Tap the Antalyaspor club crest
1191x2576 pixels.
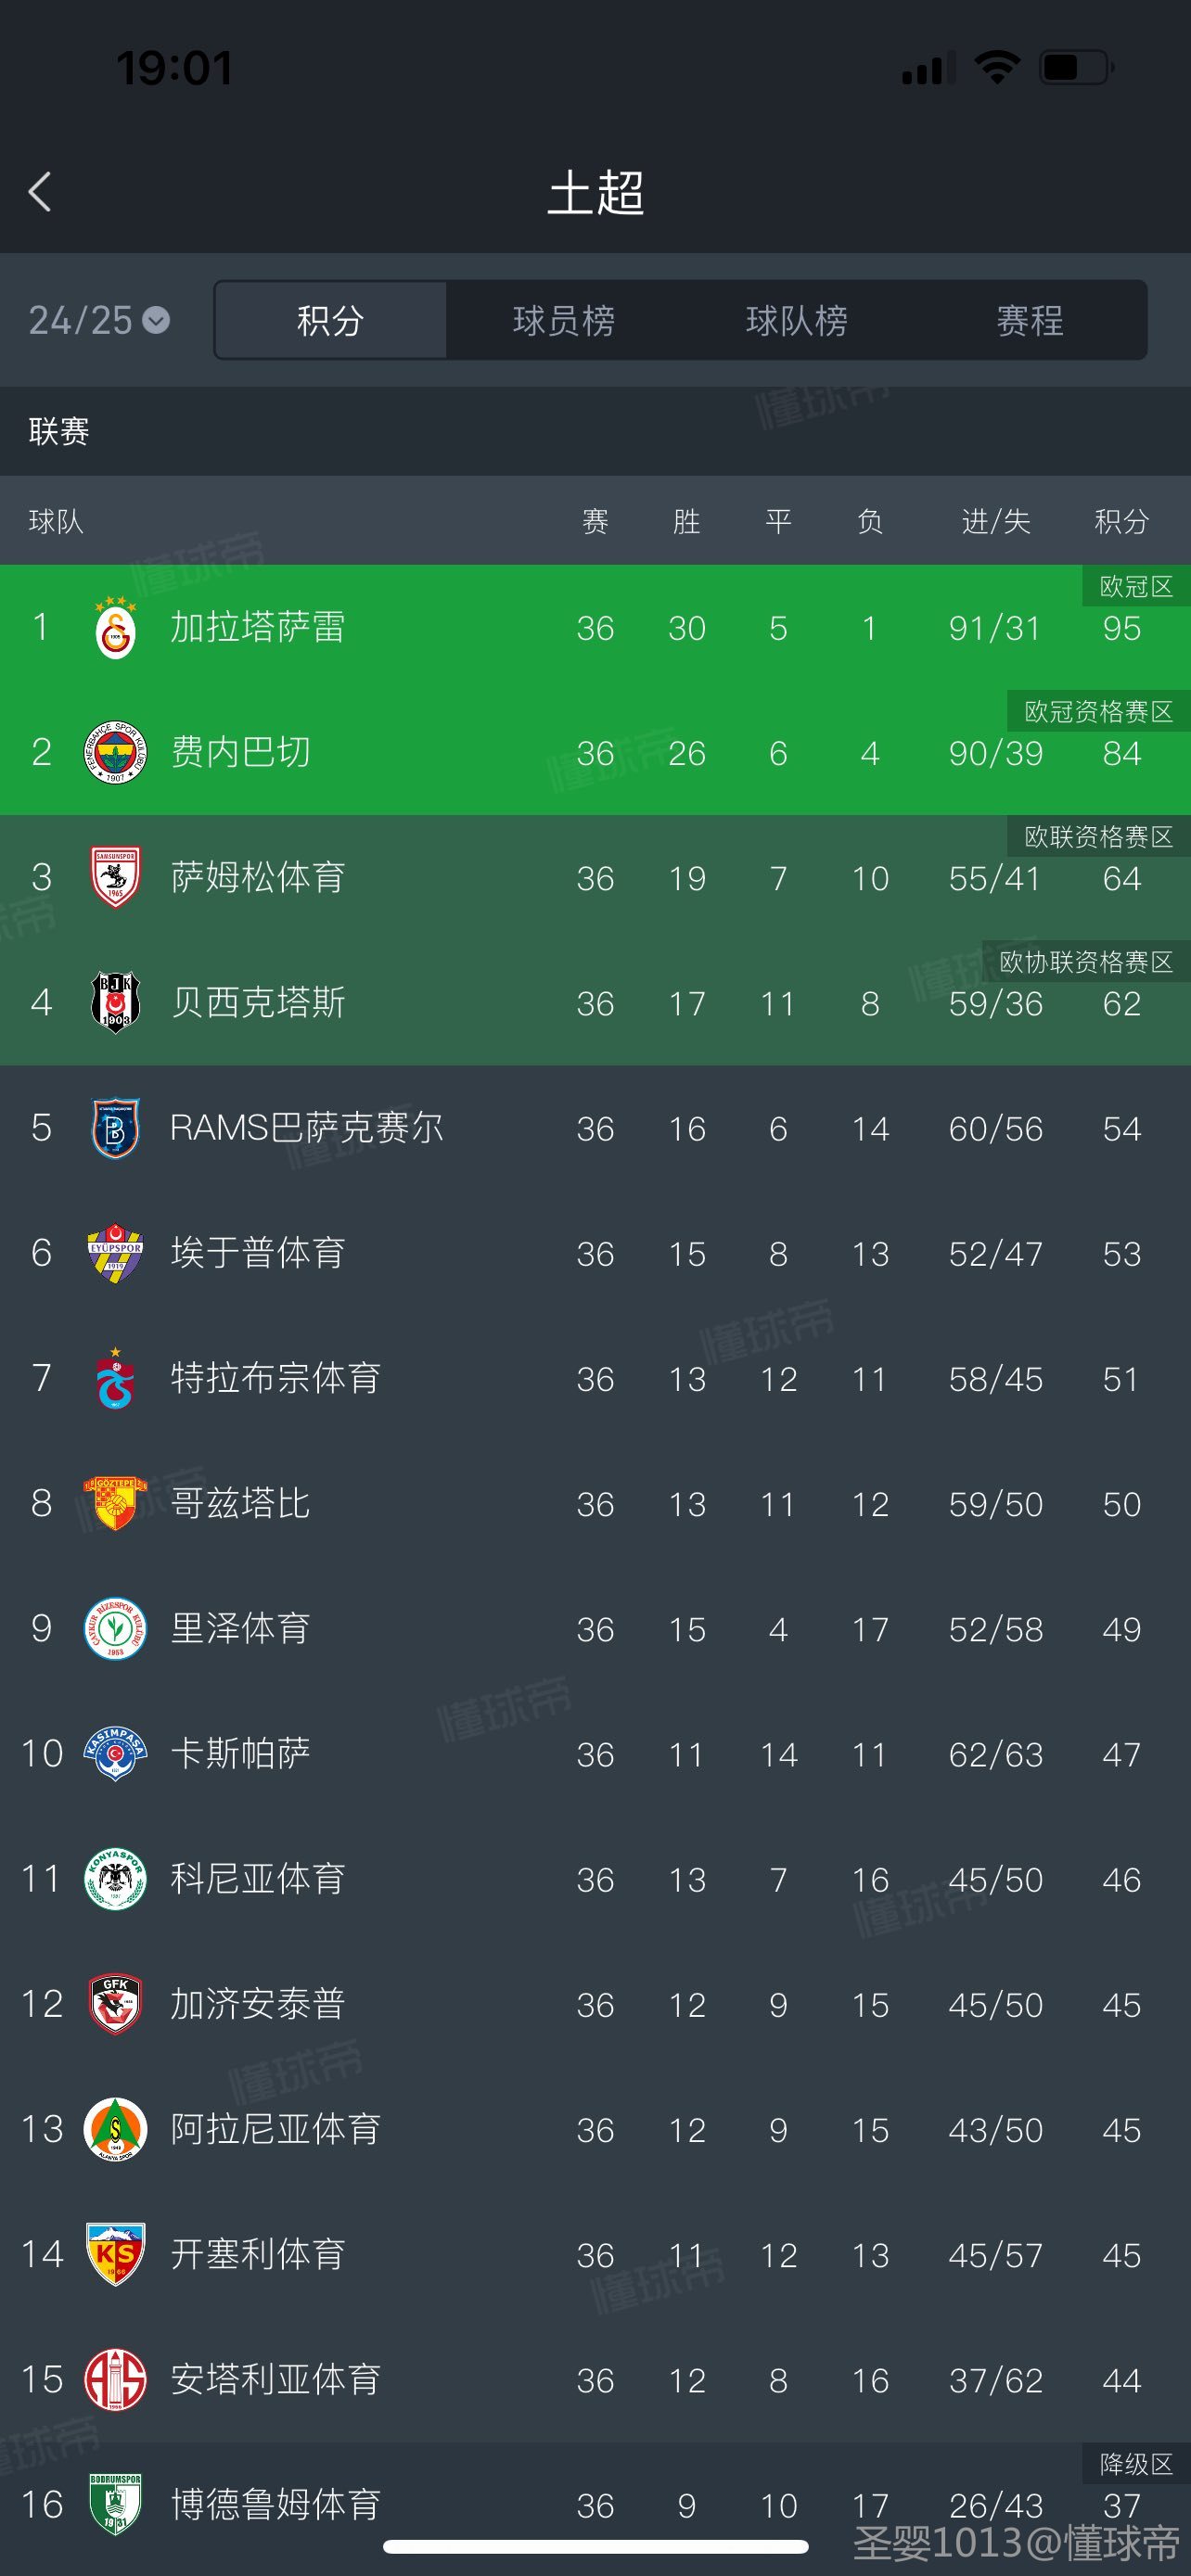pos(115,2380)
